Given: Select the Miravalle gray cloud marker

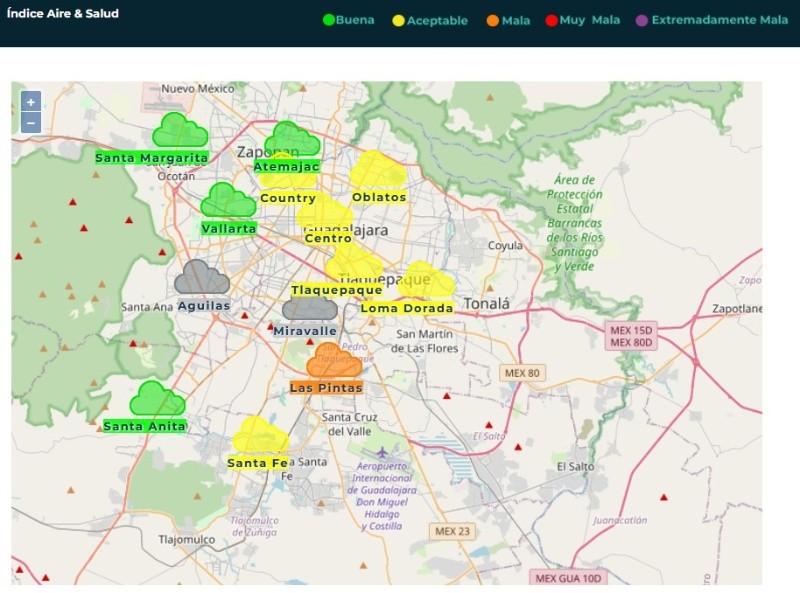Looking at the screenshot, I should click(309, 308).
